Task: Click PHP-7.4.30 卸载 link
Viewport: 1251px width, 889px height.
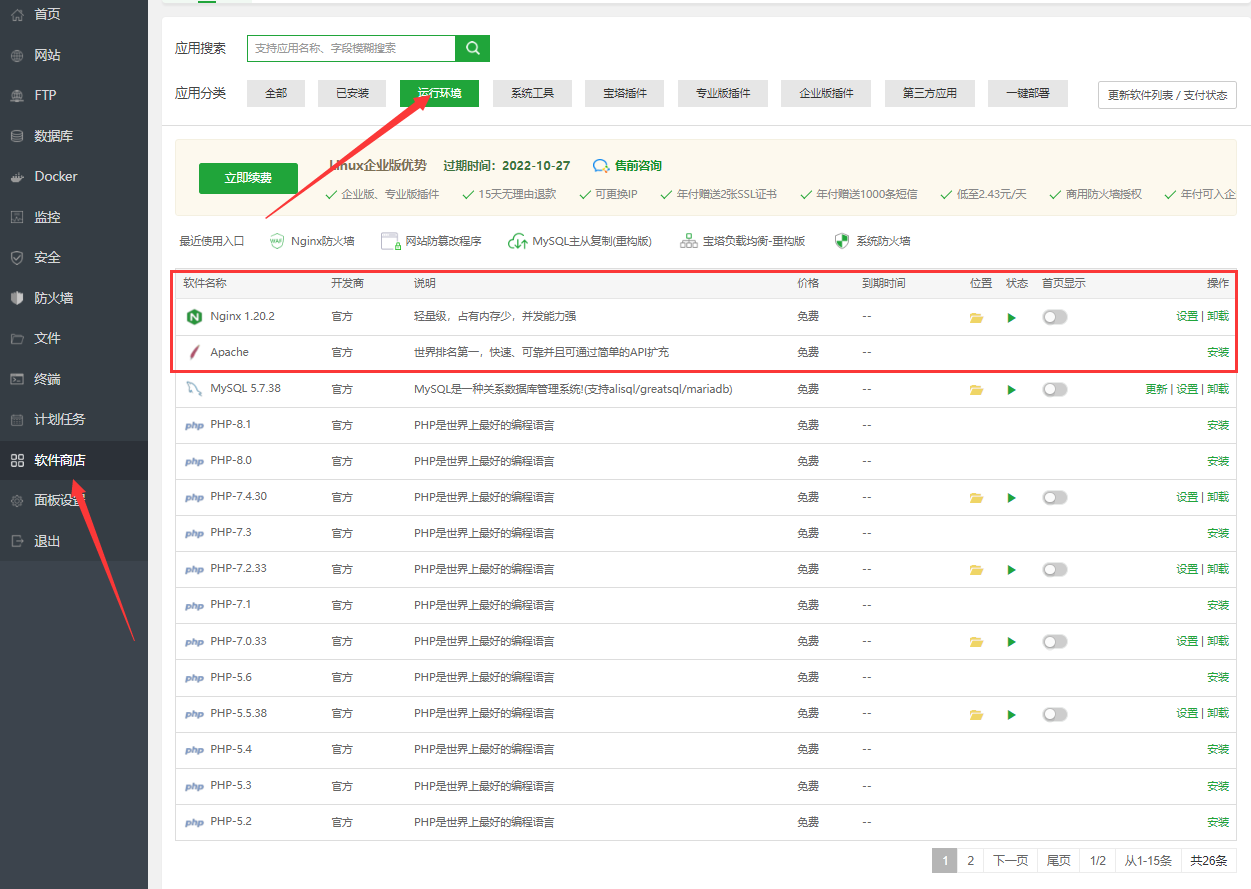Action: (x=1218, y=497)
